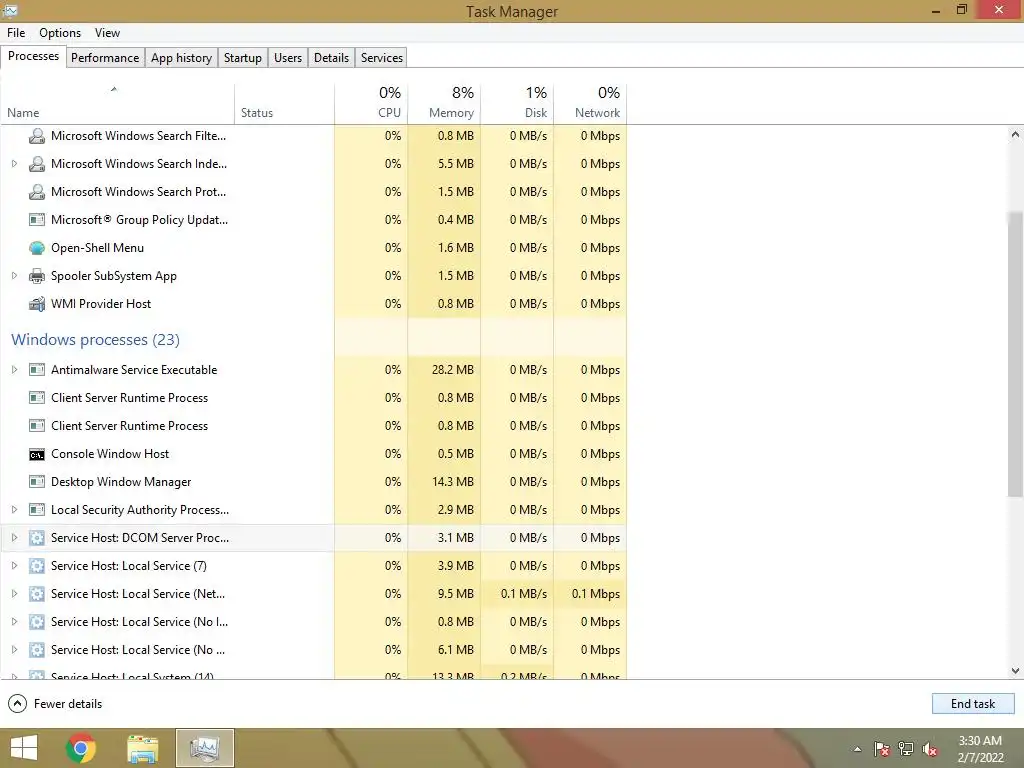Click the 14.3 MB memory value

453,482
